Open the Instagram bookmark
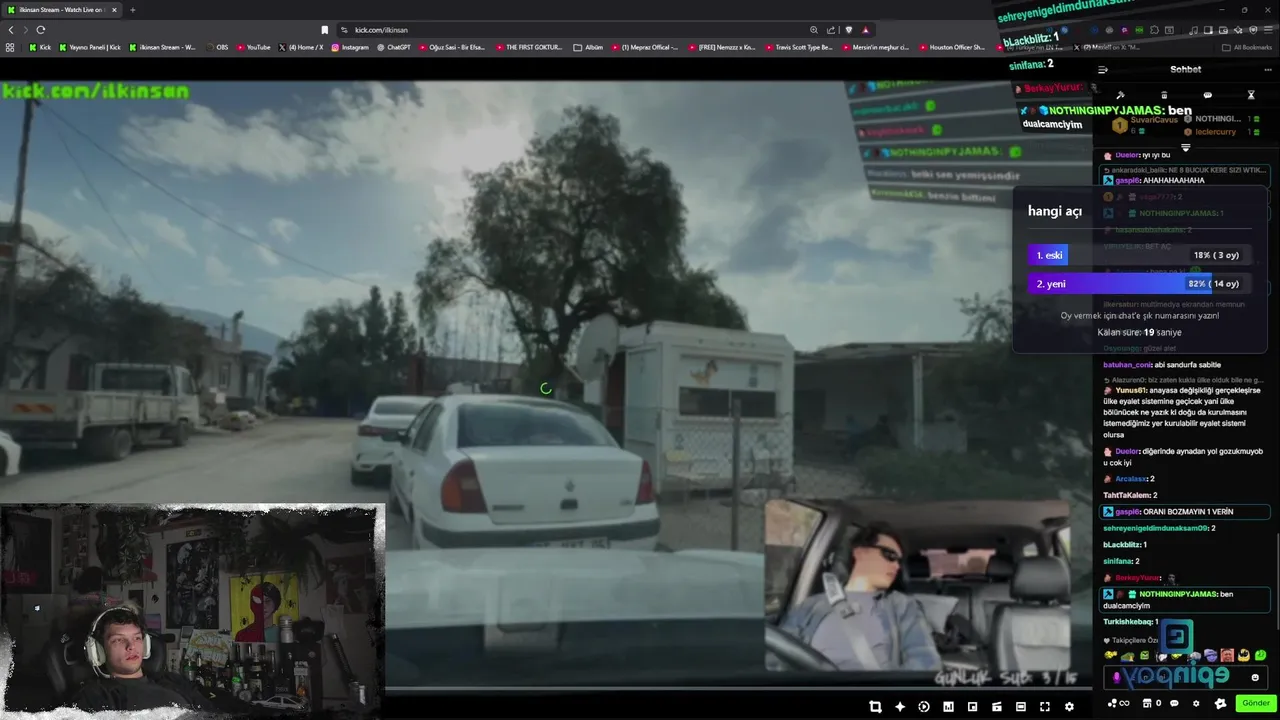1280x720 pixels. [350, 47]
